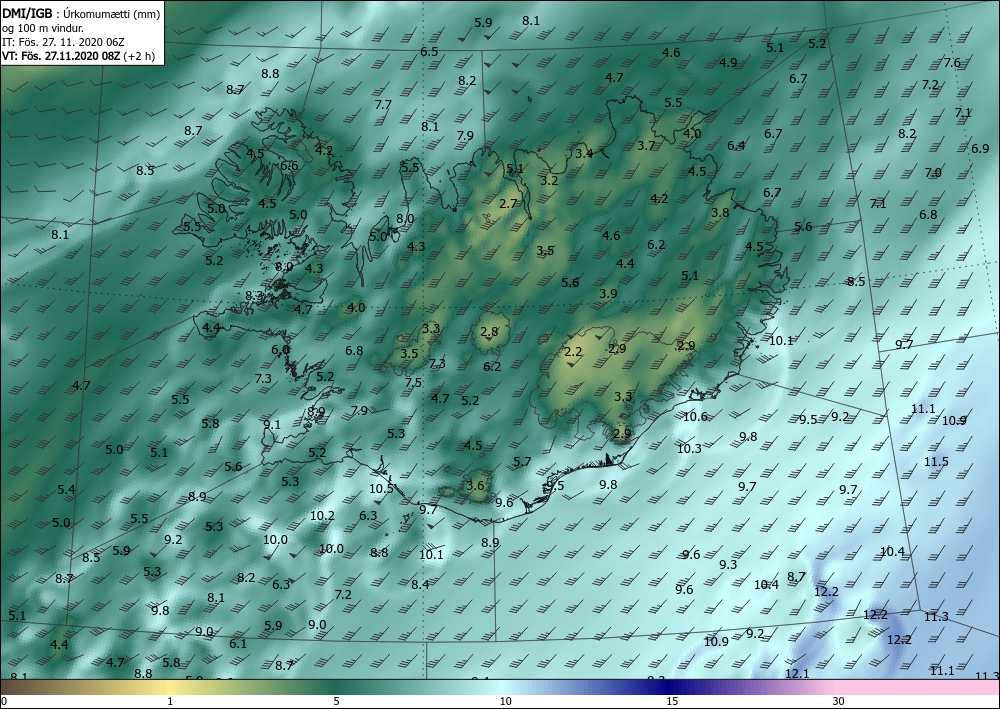Click the map value '11.5'

(936, 462)
